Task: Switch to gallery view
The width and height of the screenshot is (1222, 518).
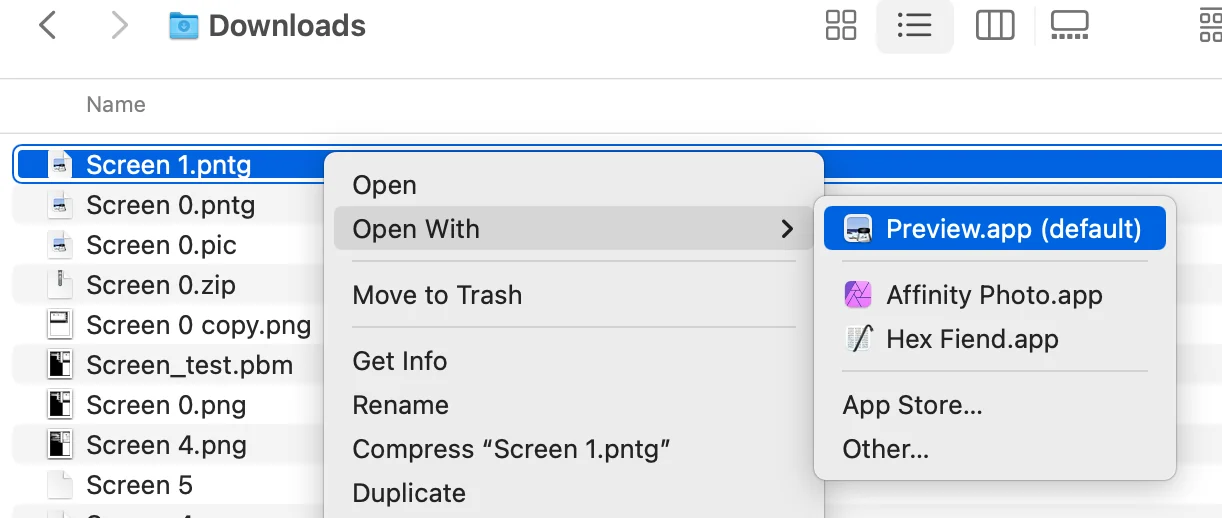Action: pyautogui.click(x=1069, y=26)
